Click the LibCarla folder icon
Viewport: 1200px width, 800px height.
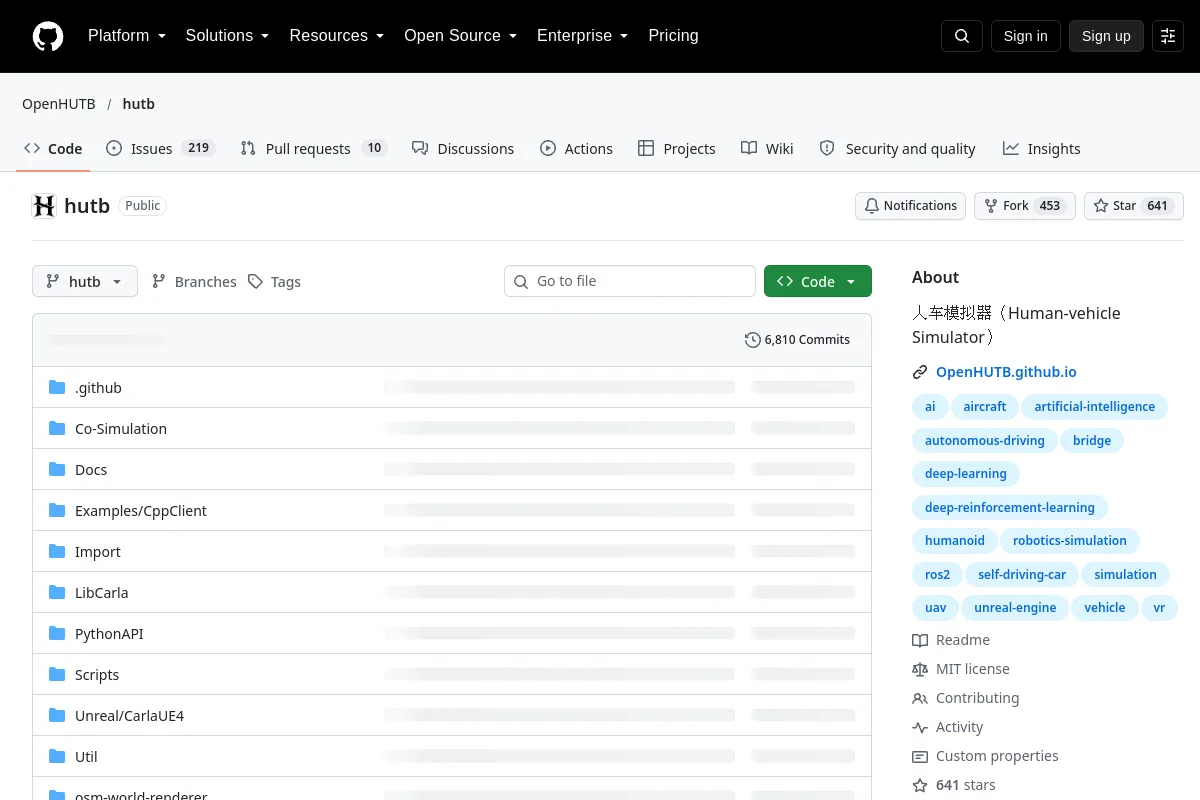[x=57, y=593]
